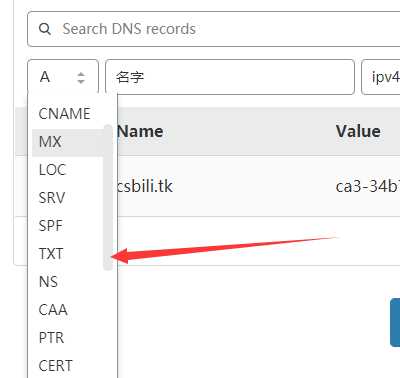Click the up-down arrows on type selector
This screenshot has height=378, width=400.
(x=81, y=78)
